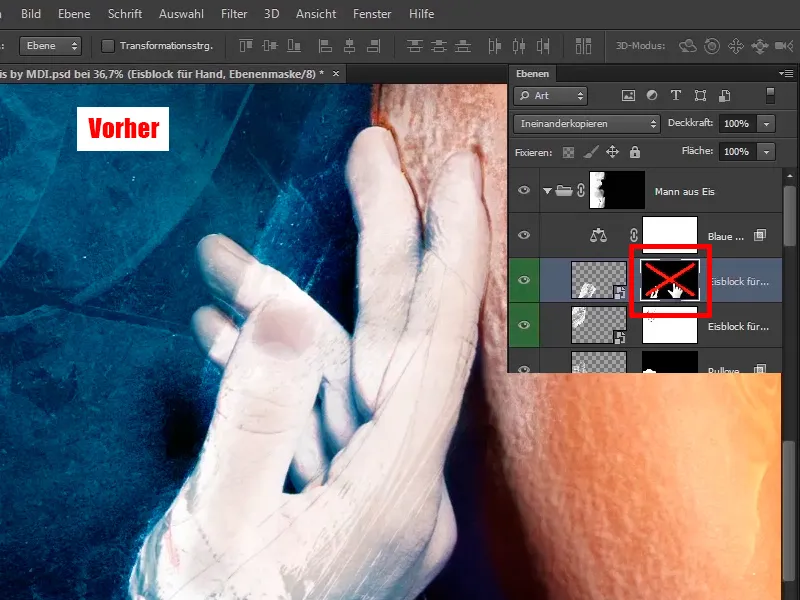Select the 3D slide mode icon
Viewport: 800px width, 600px height.
(x=760, y=46)
